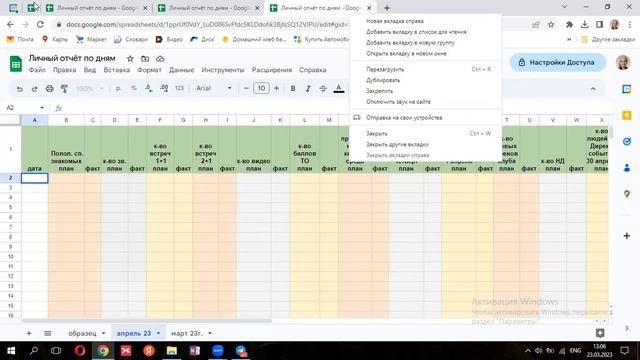
Task: Add a new sheet with plus
Action: tap(29, 333)
